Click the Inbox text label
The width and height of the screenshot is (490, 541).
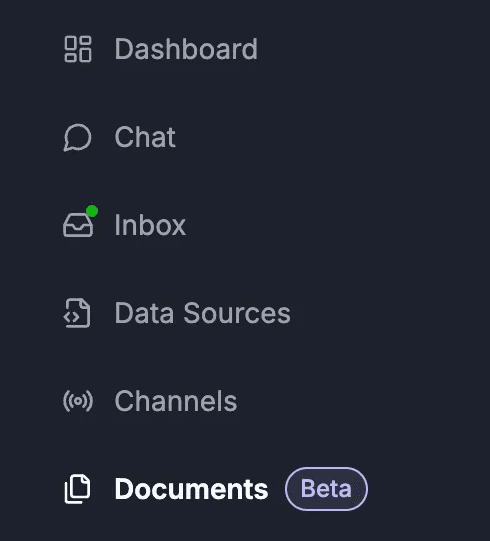pyautogui.click(x=150, y=225)
